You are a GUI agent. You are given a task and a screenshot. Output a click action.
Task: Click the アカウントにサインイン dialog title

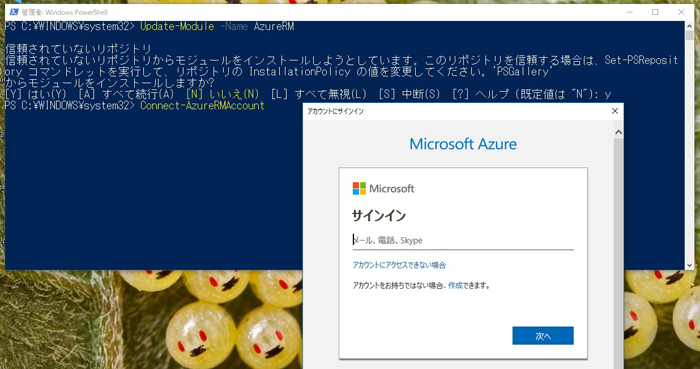point(335,111)
